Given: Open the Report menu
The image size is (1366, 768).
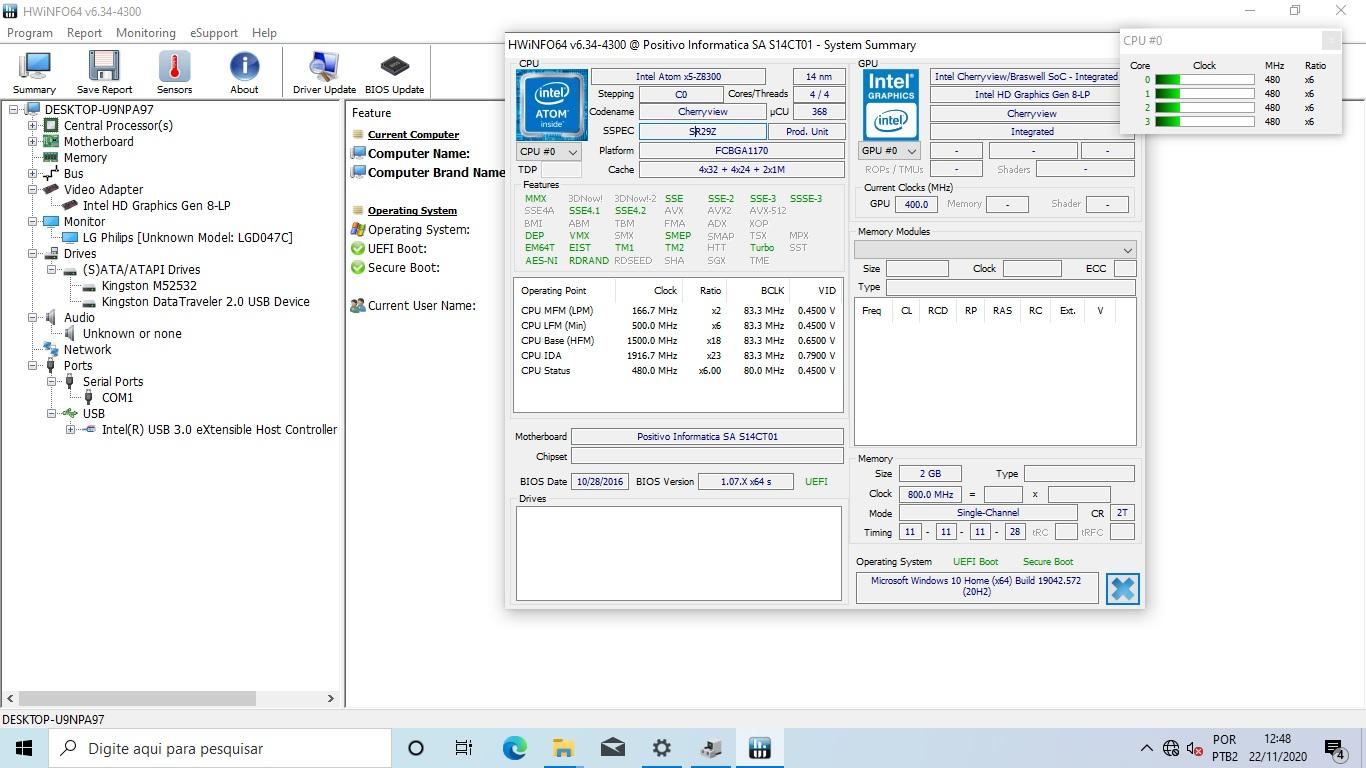Looking at the screenshot, I should click(84, 32).
